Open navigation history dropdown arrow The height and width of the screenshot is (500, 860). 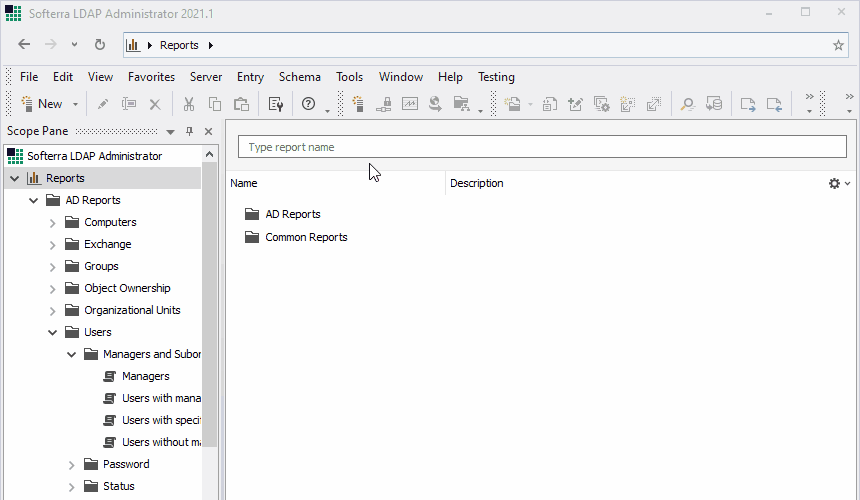pos(74,44)
